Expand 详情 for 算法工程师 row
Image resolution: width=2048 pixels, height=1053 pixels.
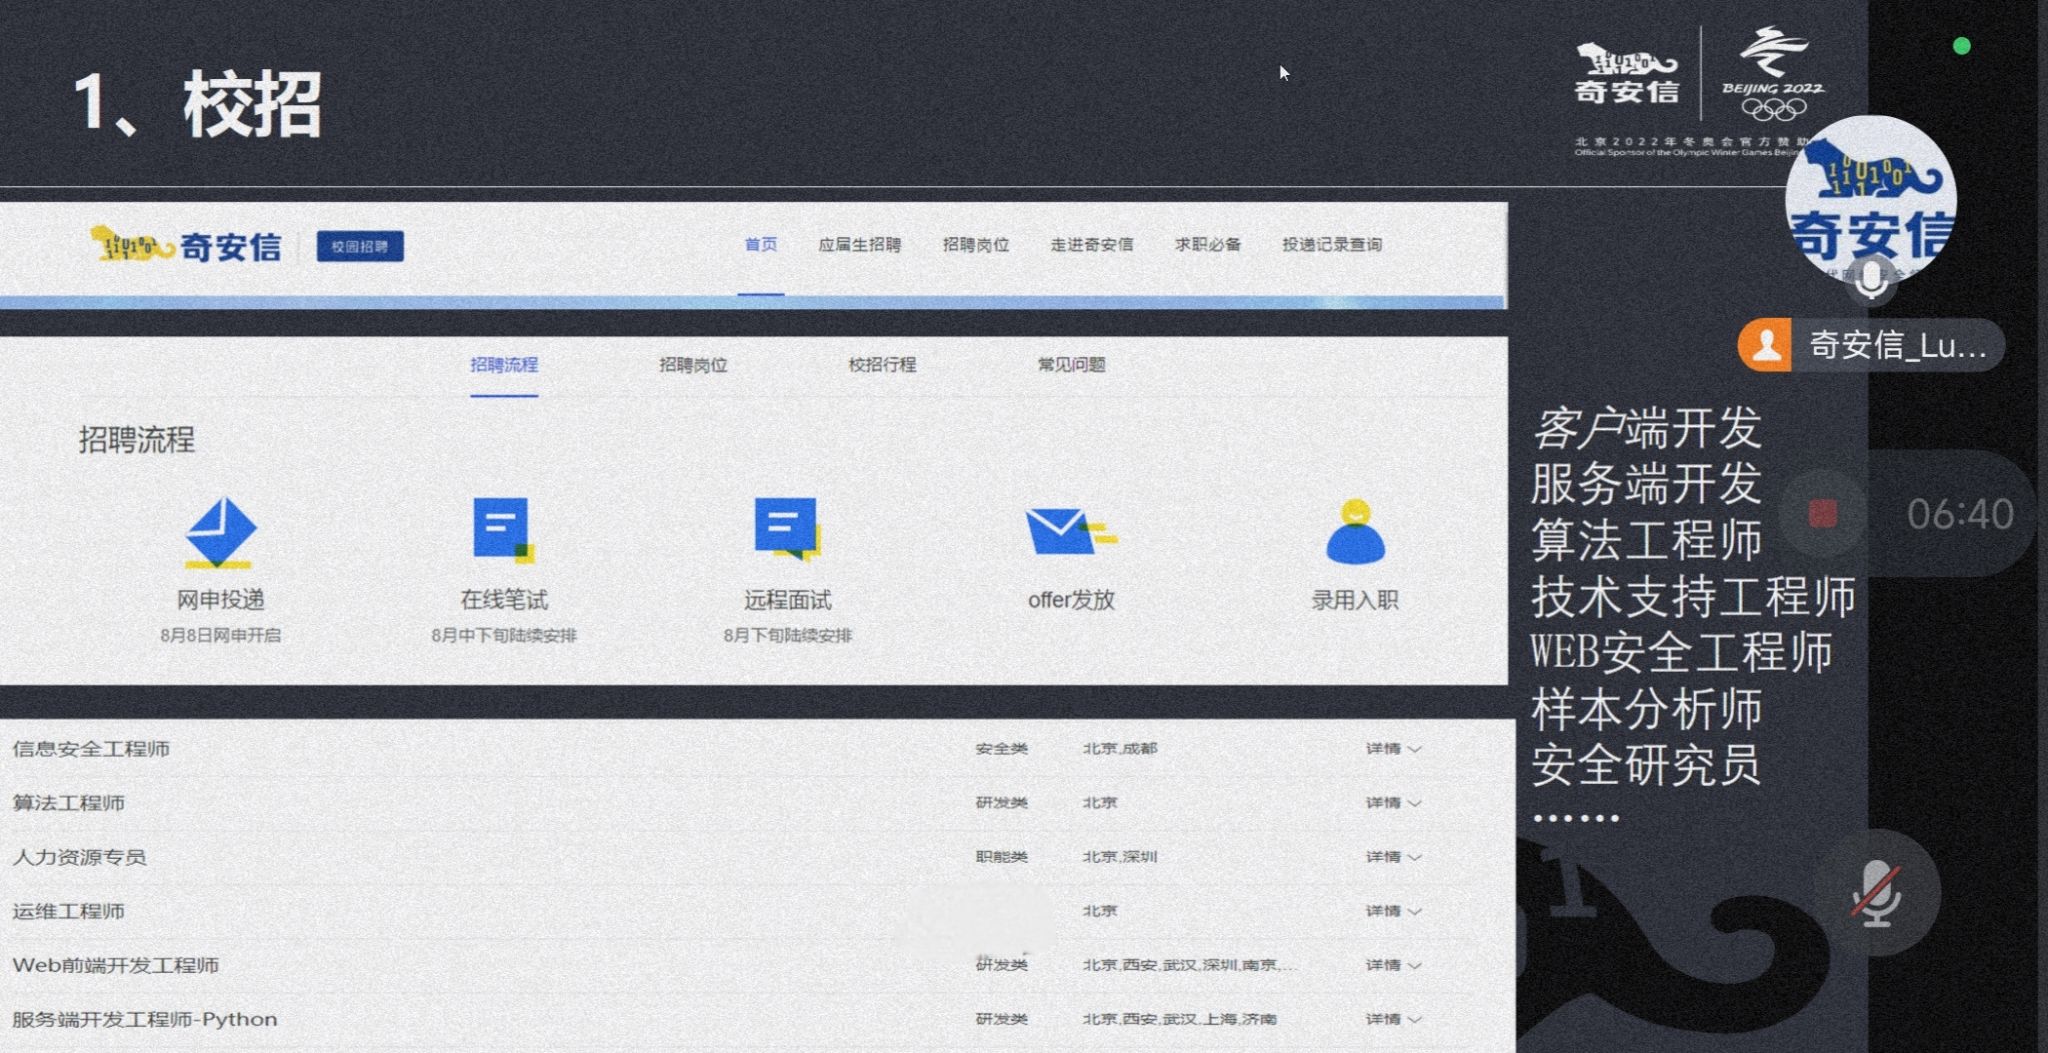(x=1393, y=803)
